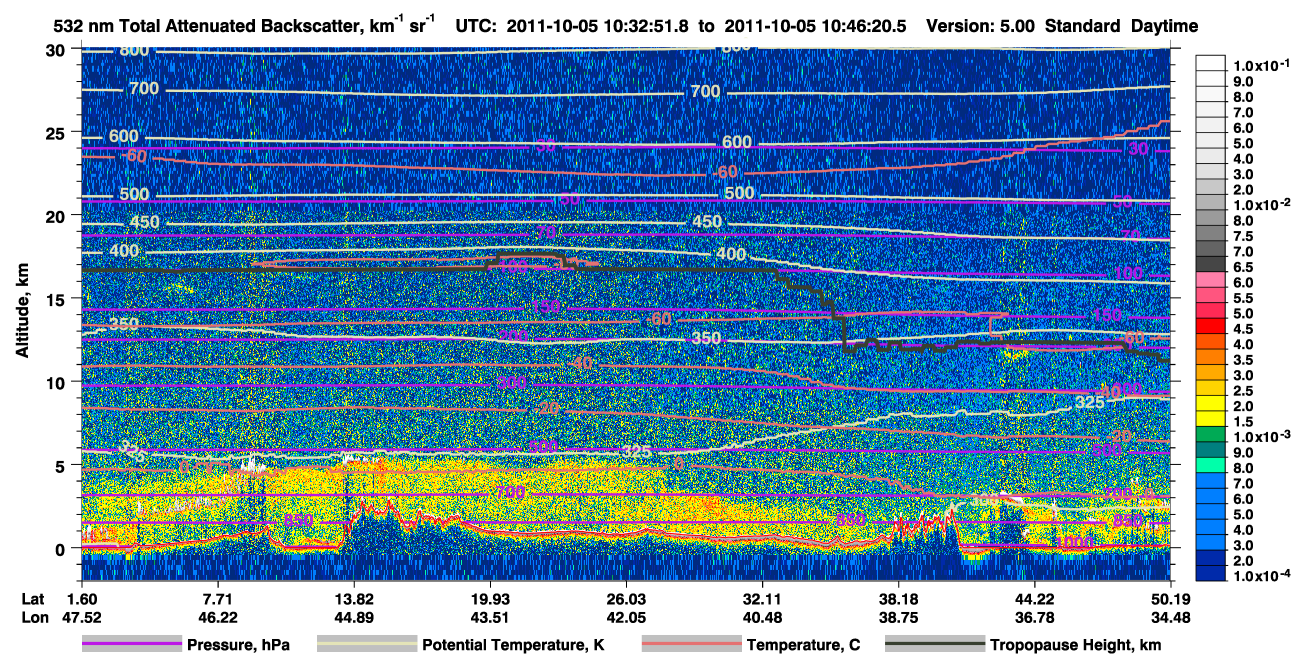Click the latitude value '44.22'
Image resolution: width=1300 pixels, height=667 pixels.
point(1034,598)
